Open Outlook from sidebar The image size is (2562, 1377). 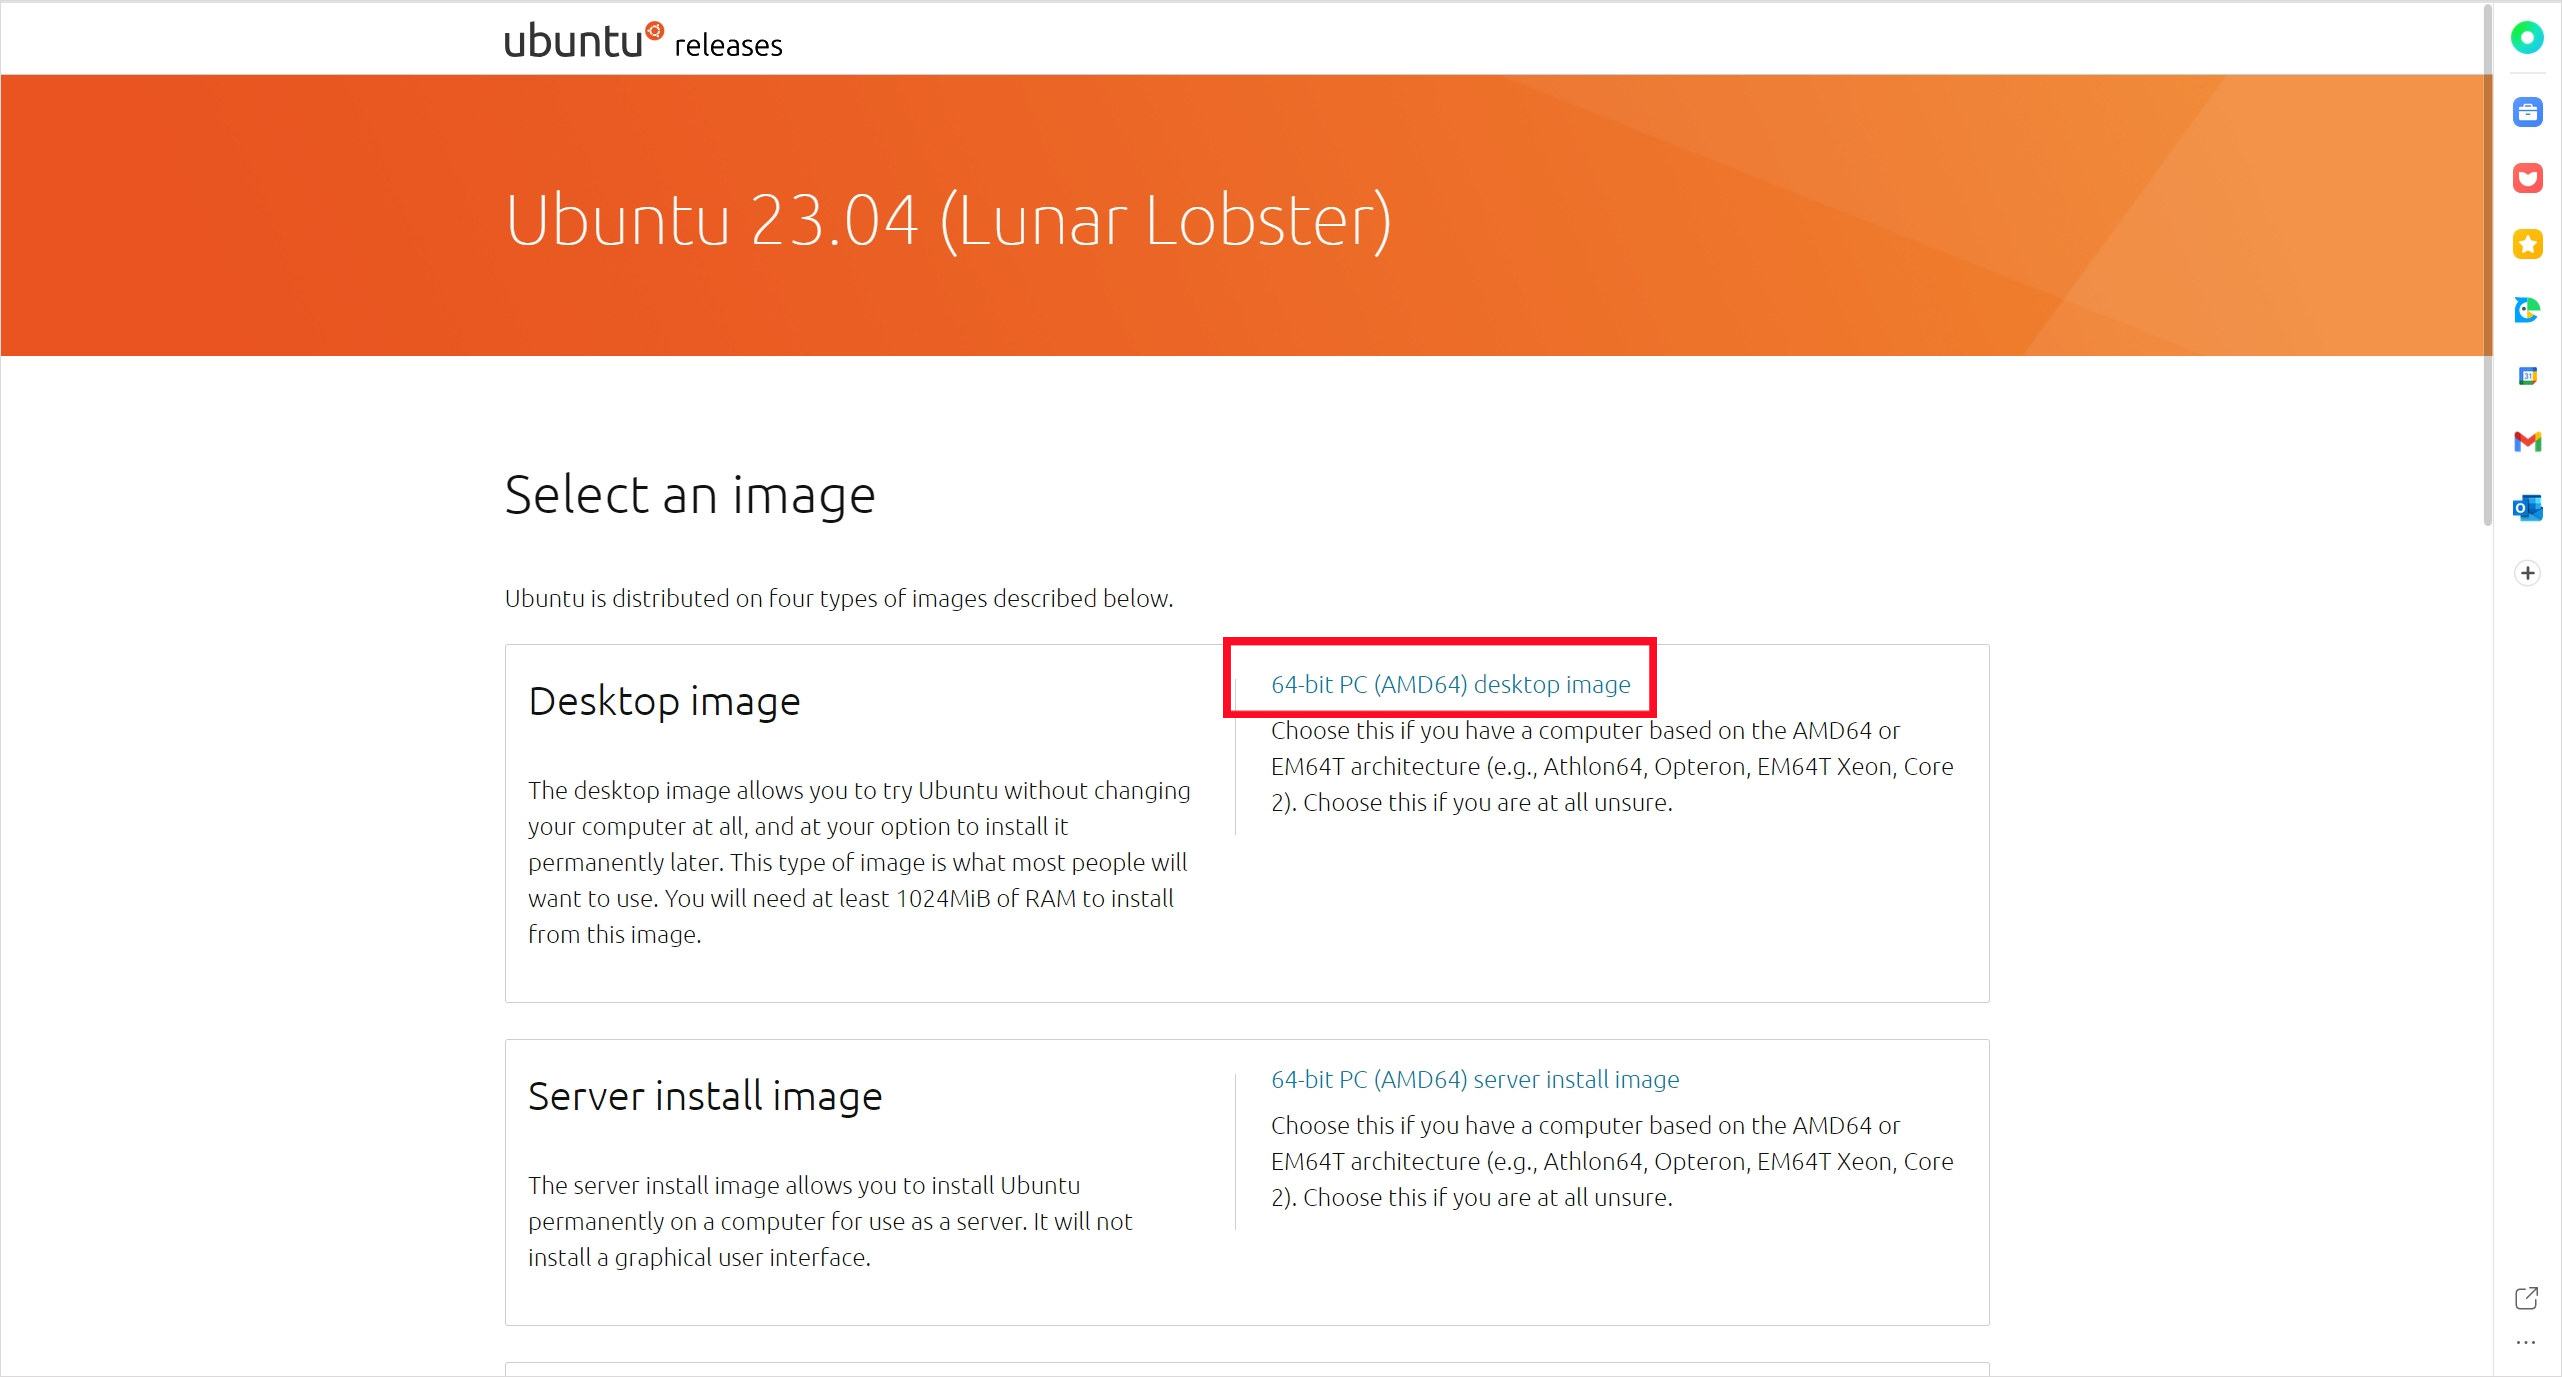[x=2527, y=508]
